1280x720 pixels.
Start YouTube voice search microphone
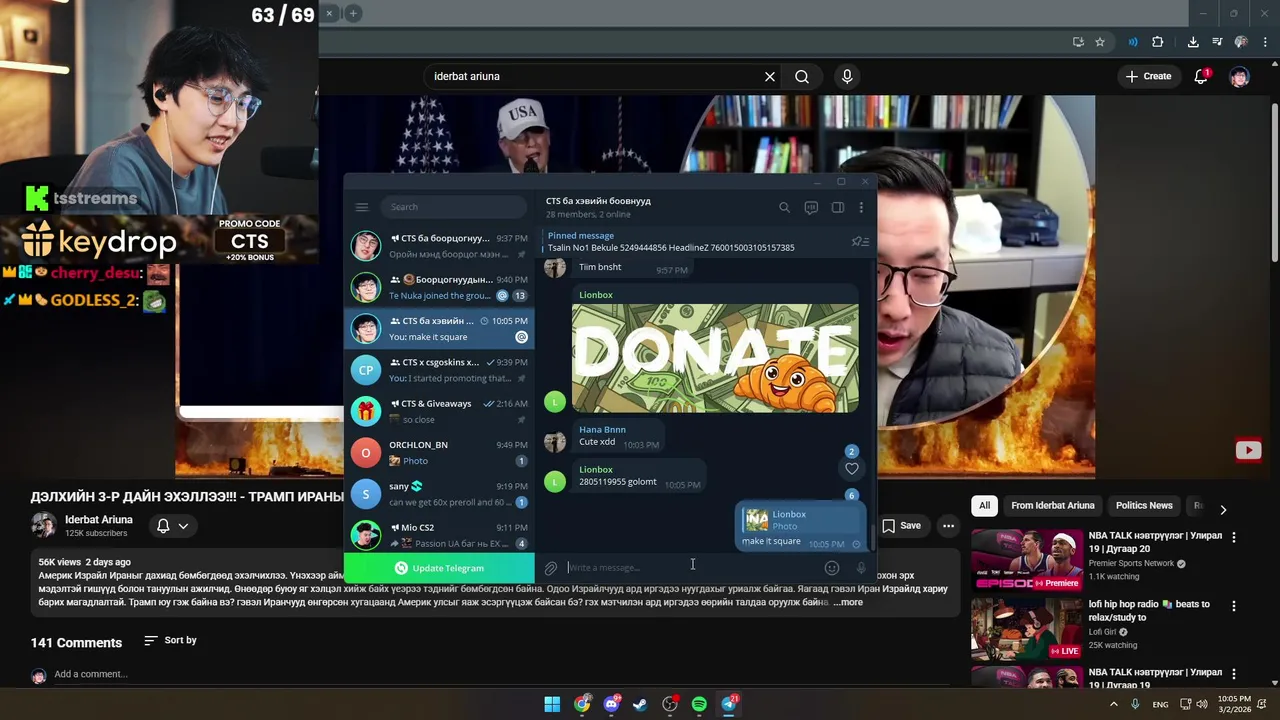(x=847, y=76)
